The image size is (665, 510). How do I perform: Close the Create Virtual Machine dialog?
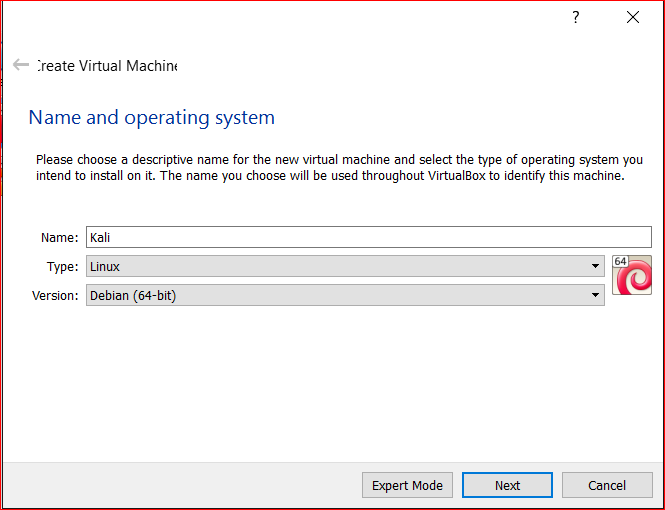tap(633, 17)
